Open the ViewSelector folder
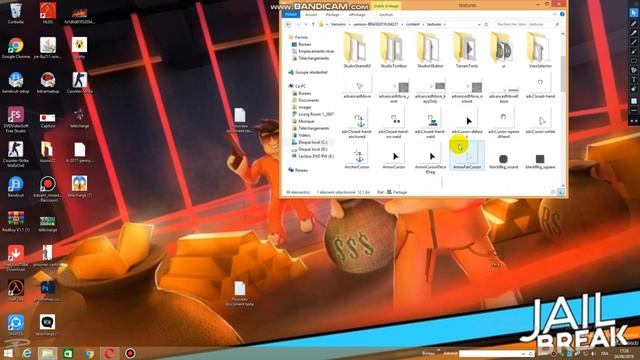640x360 pixels. (x=540, y=51)
